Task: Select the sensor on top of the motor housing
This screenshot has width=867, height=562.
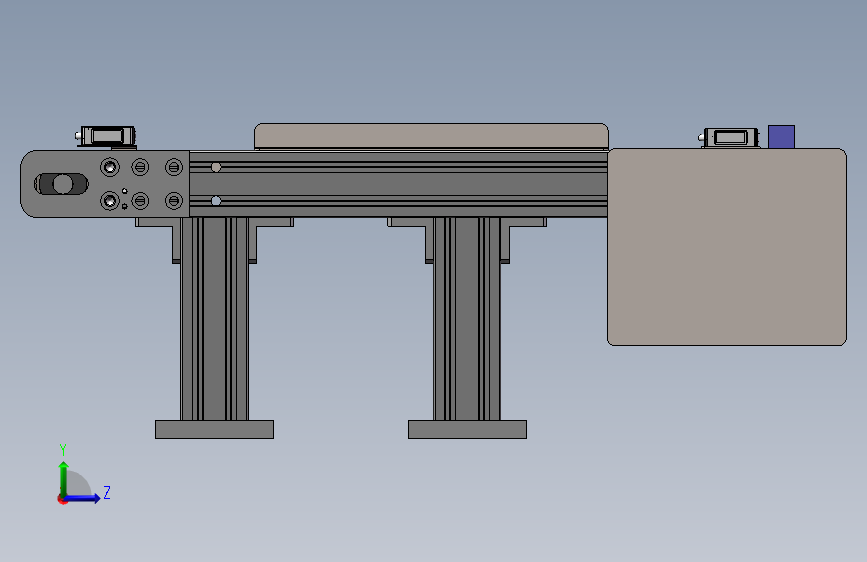Action: tap(730, 138)
